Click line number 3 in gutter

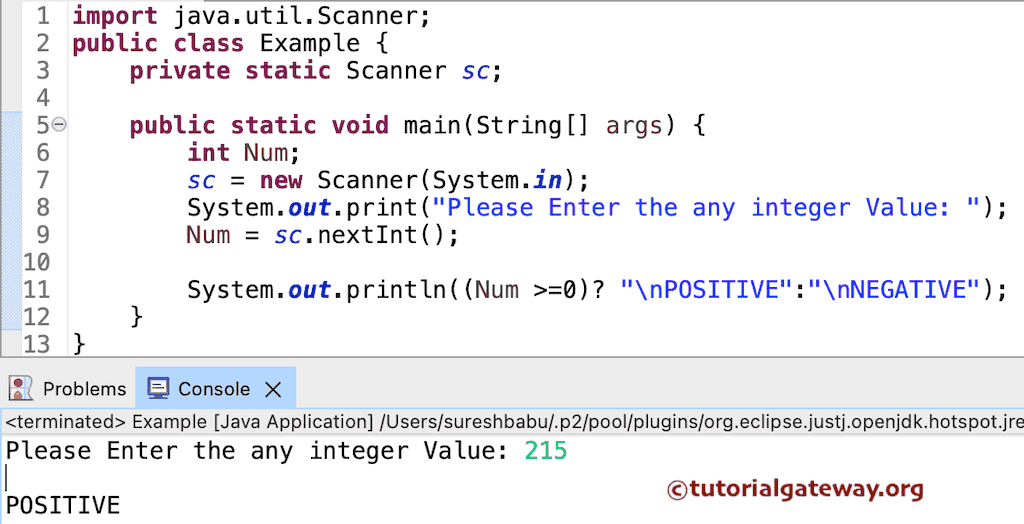click(x=42, y=71)
